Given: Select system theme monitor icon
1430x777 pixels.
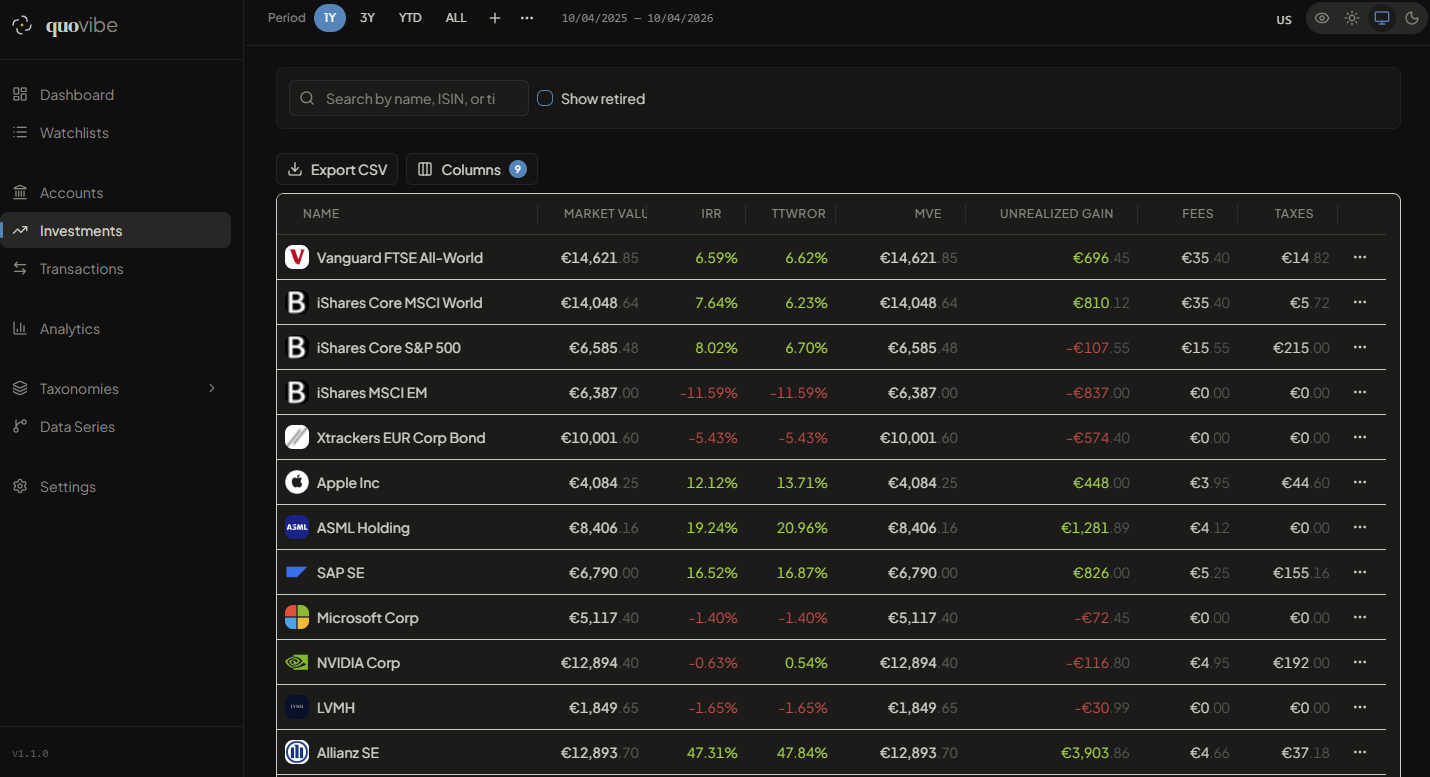Looking at the screenshot, I should 1382,18.
